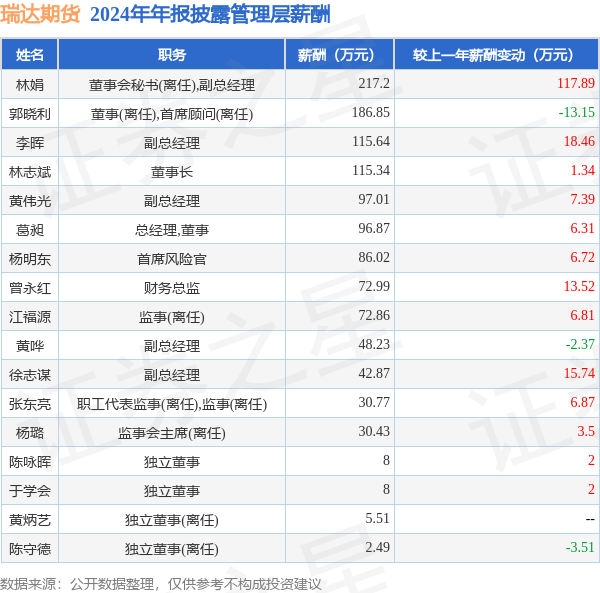Viewport: 600px width, 593px height.
Task: Click the change value -13.15
Action: (x=577, y=112)
